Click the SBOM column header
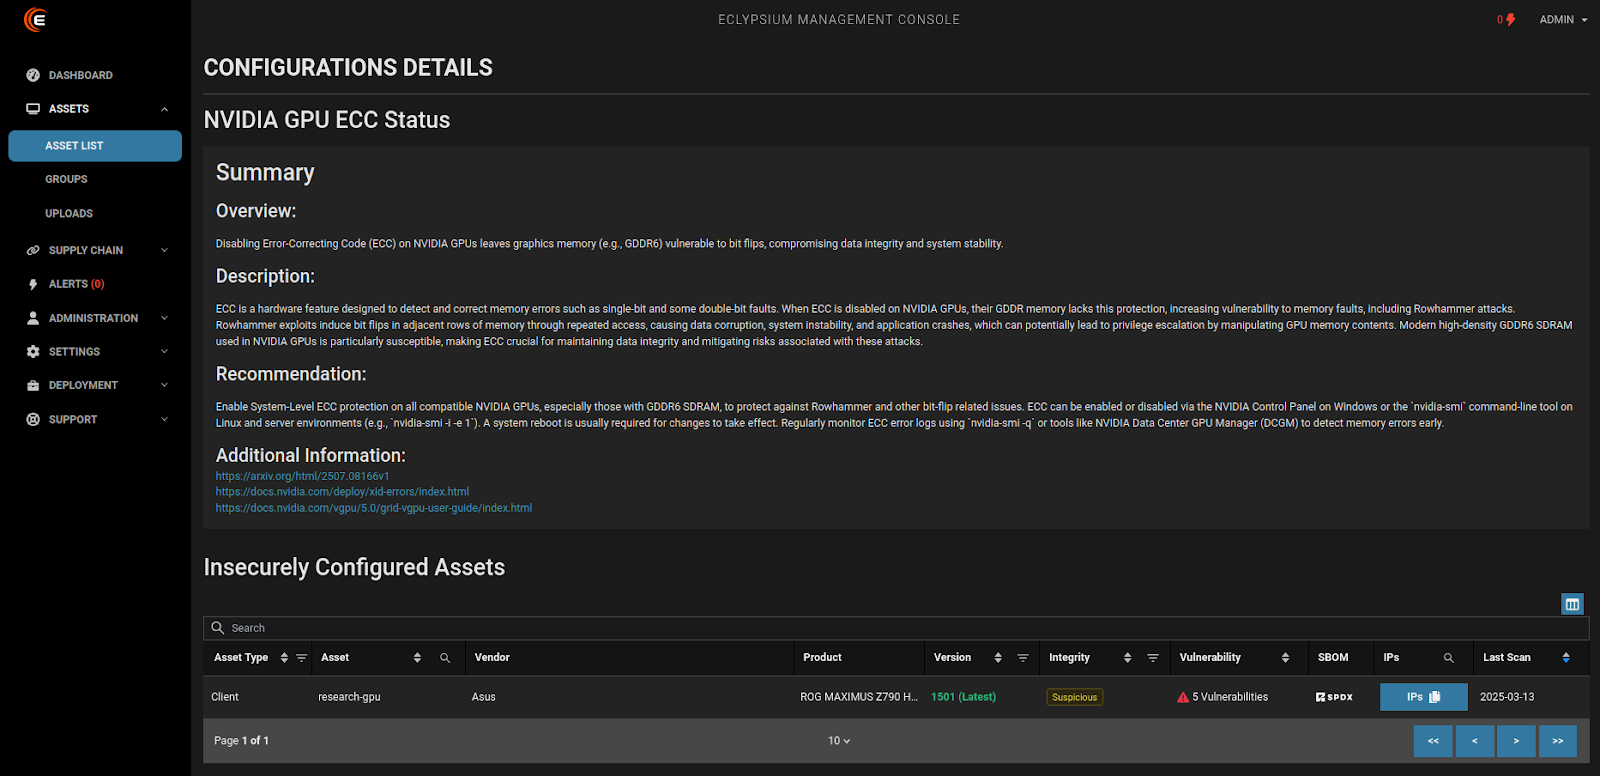Screen dimensions: 1600x776 point(1333,658)
